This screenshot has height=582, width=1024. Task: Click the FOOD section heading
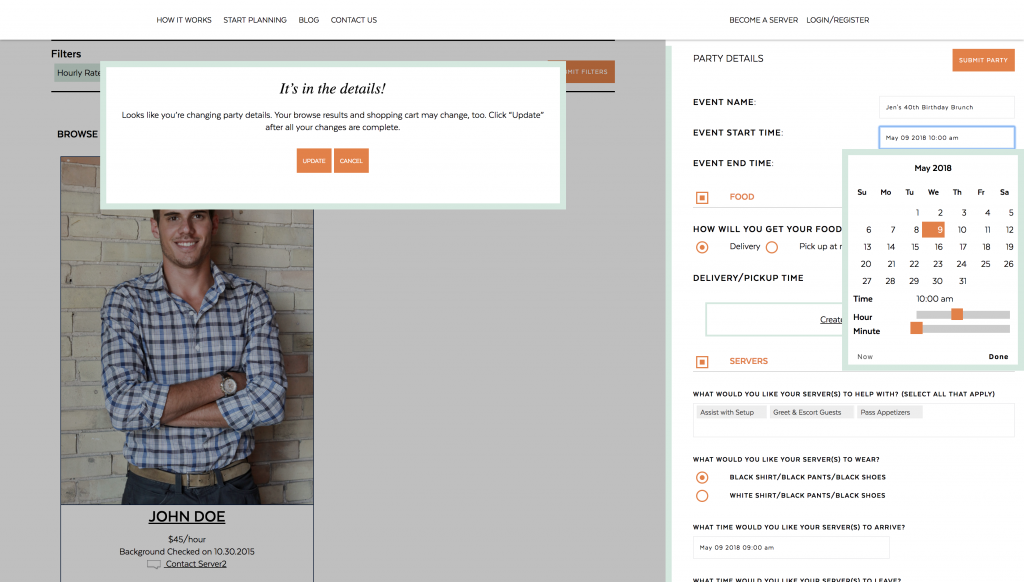click(742, 197)
